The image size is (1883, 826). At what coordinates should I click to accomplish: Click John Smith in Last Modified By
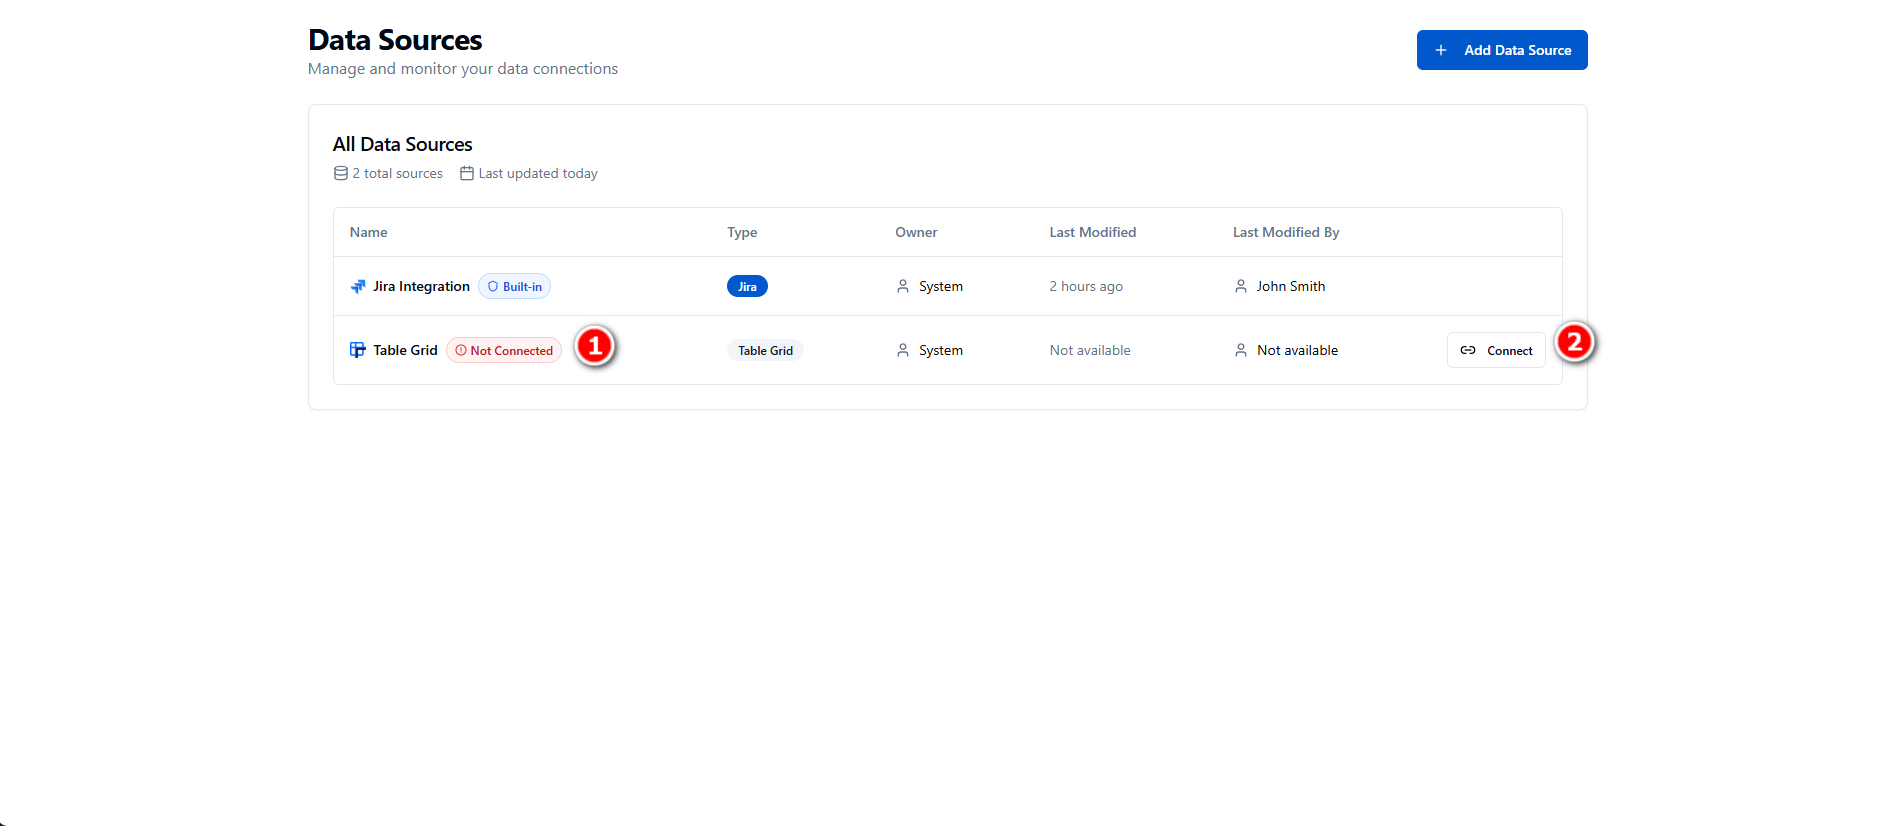(x=1291, y=286)
